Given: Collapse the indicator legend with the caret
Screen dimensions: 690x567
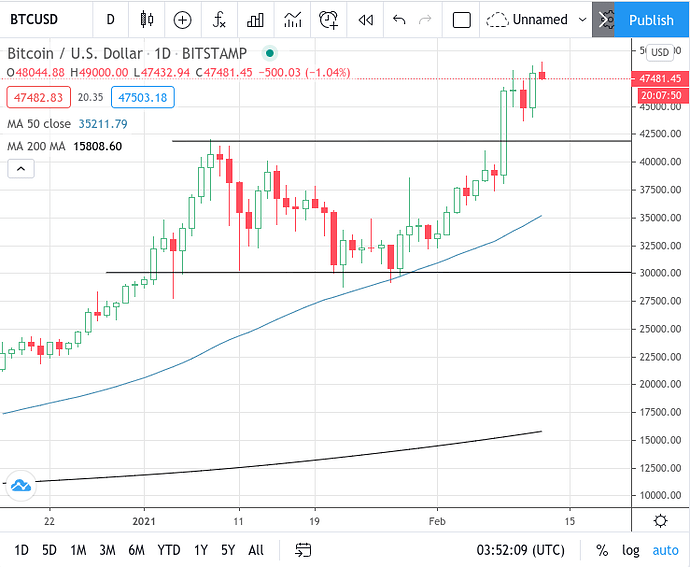Looking at the screenshot, I should pos(21,169).
